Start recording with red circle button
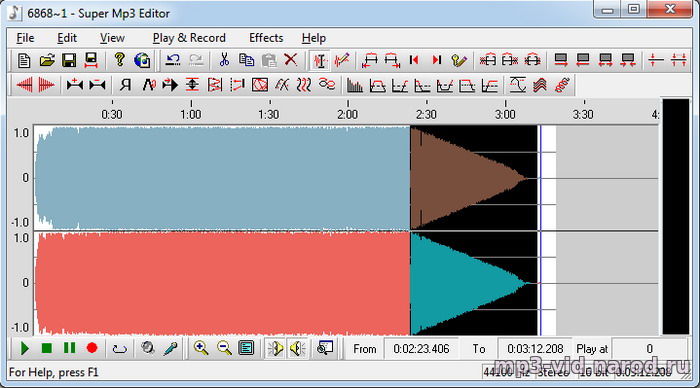This screenshot has height=388, width=700. 92,348
